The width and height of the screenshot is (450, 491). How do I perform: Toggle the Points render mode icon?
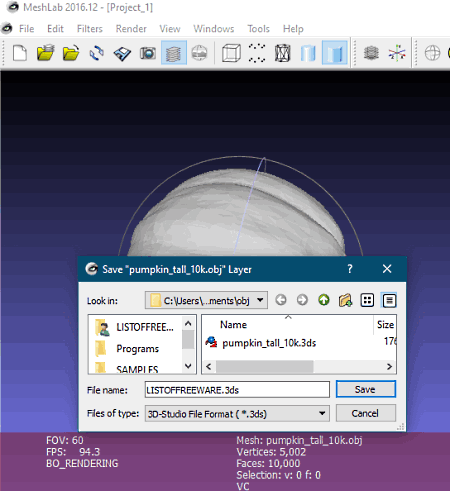[x=257, y=53]
